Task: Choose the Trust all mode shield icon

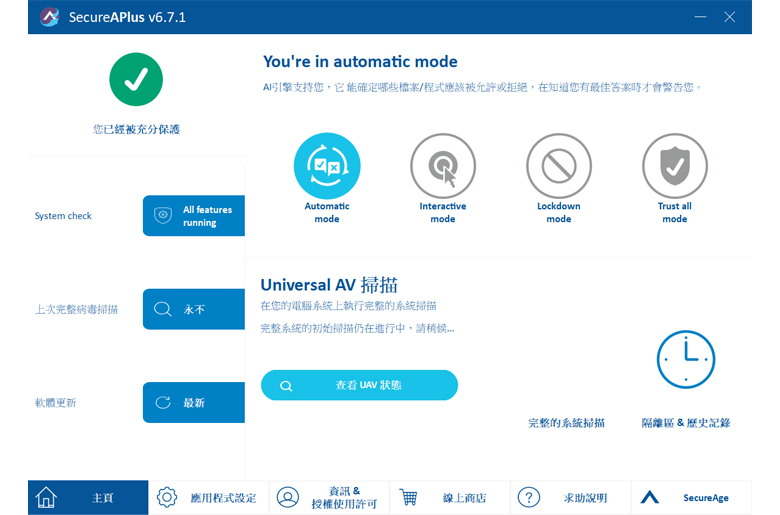Action: tap(675, 166)
